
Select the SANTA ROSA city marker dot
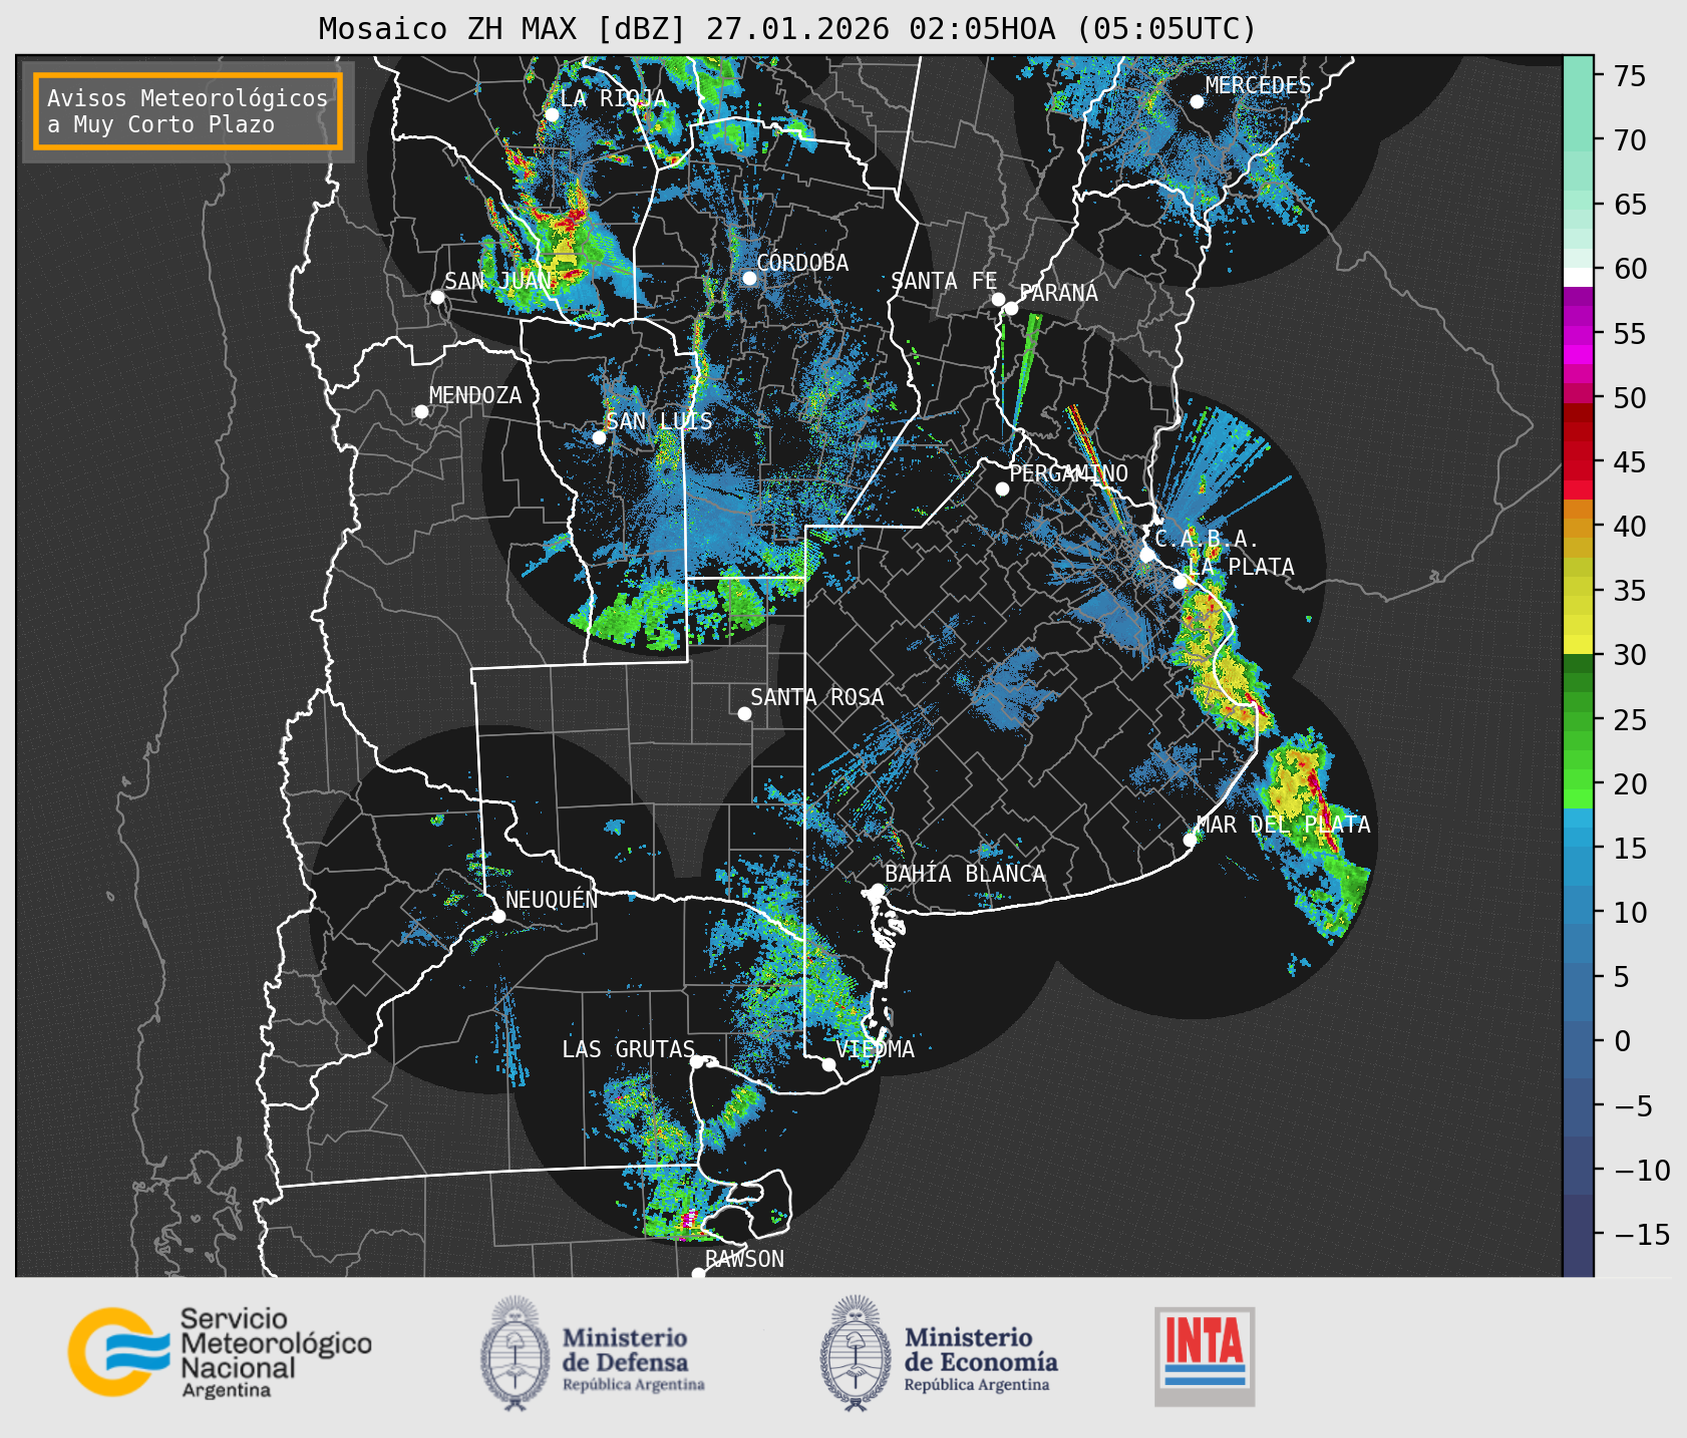pos(744,713)
